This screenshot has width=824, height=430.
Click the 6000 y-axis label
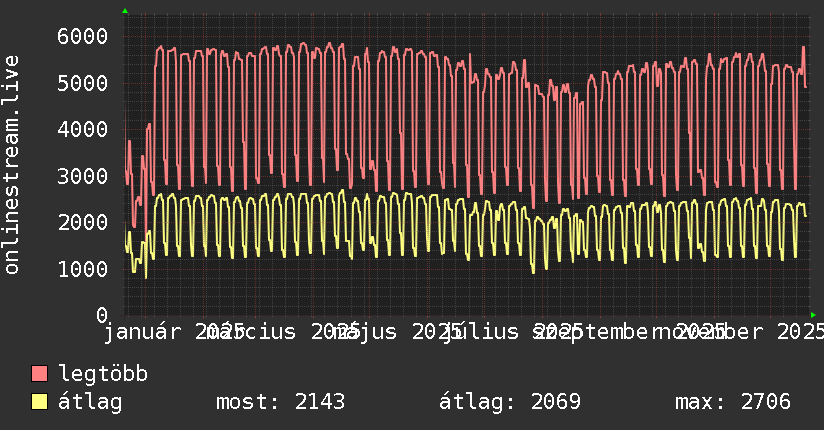[x=83, y=37]
